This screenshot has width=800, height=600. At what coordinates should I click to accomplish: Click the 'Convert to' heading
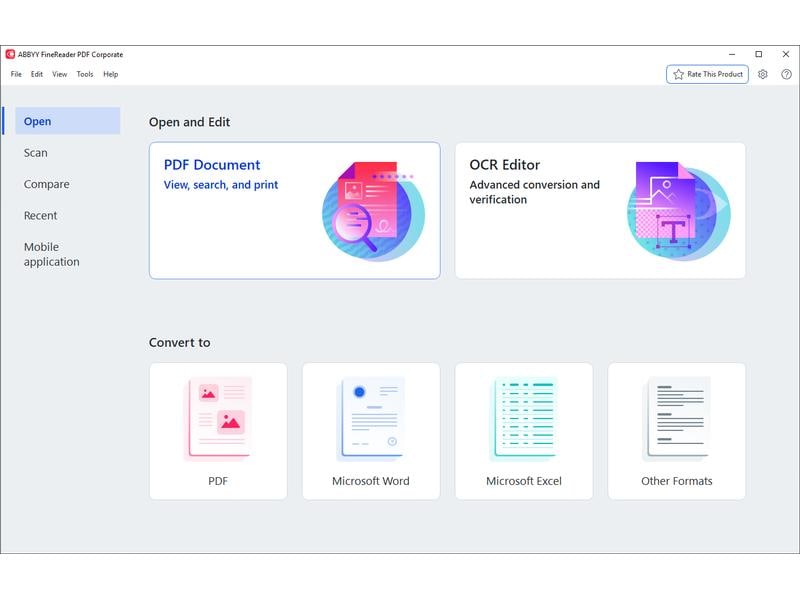tap(180, 342)
